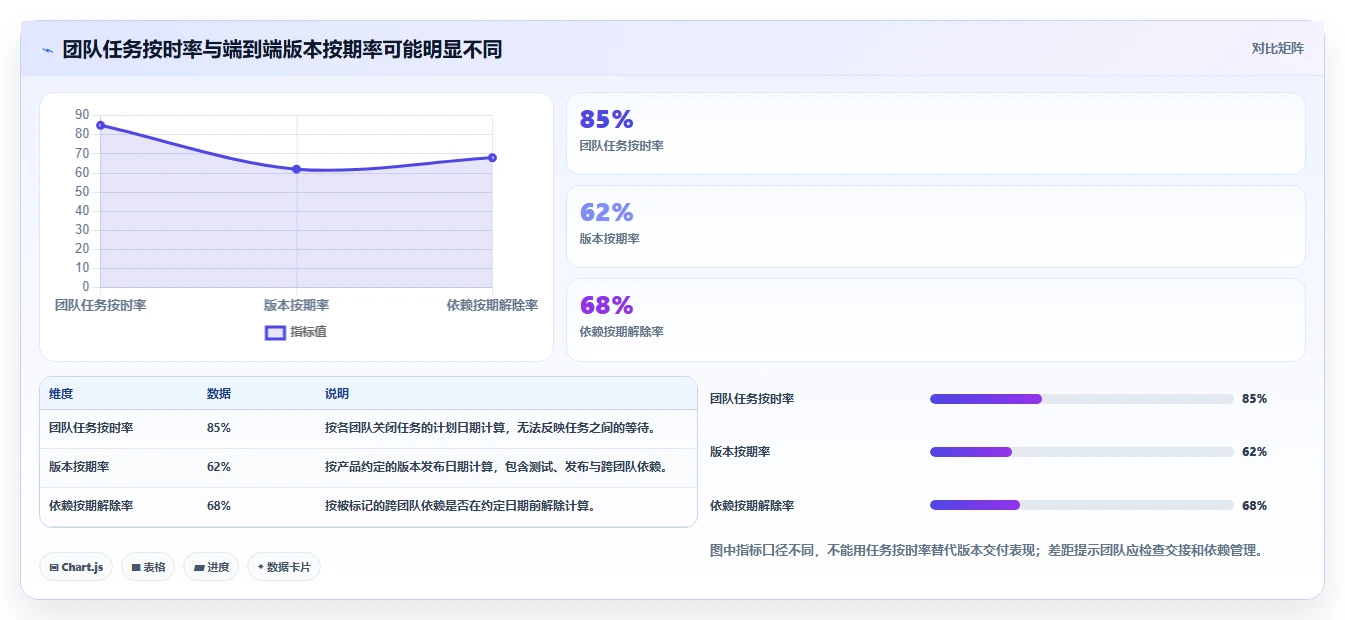1345x620 pixels.
Task: Toggle the 指标值 legend label
Action: coord(308,333)
